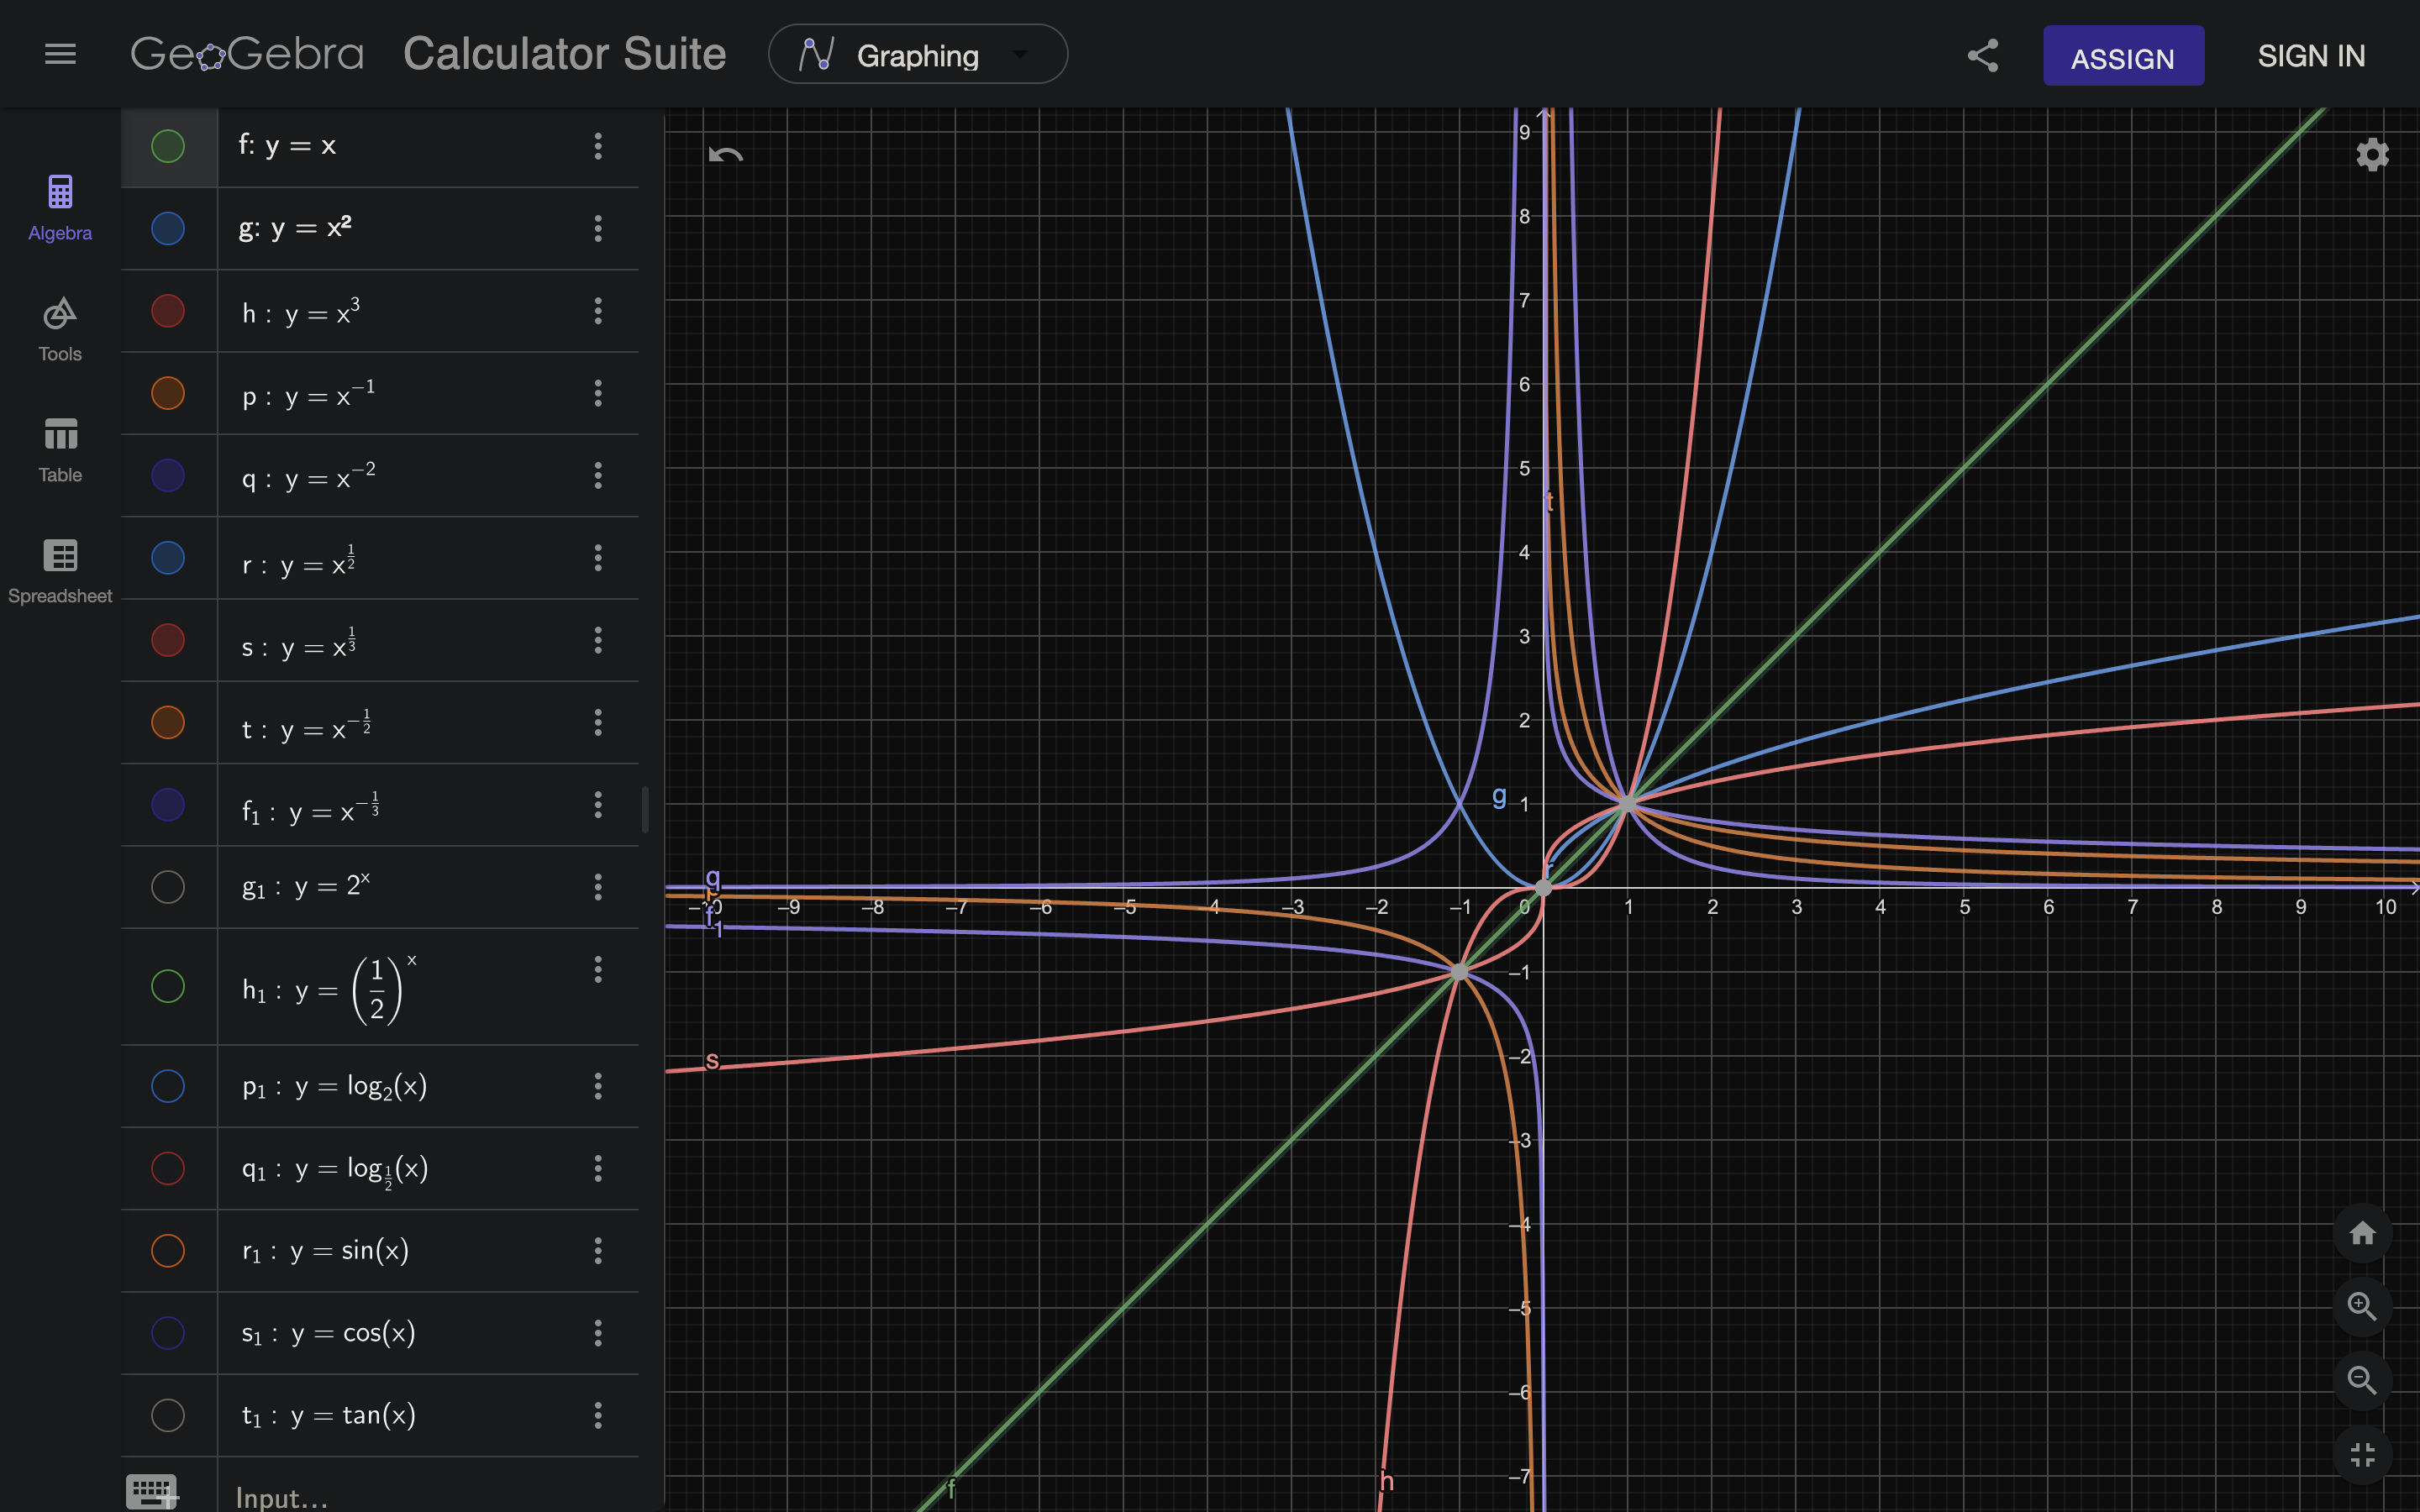This screenshot has height=1512, width=2420.
Task: Open more options for y = tan(x)
Action: tap(598, 1415)
